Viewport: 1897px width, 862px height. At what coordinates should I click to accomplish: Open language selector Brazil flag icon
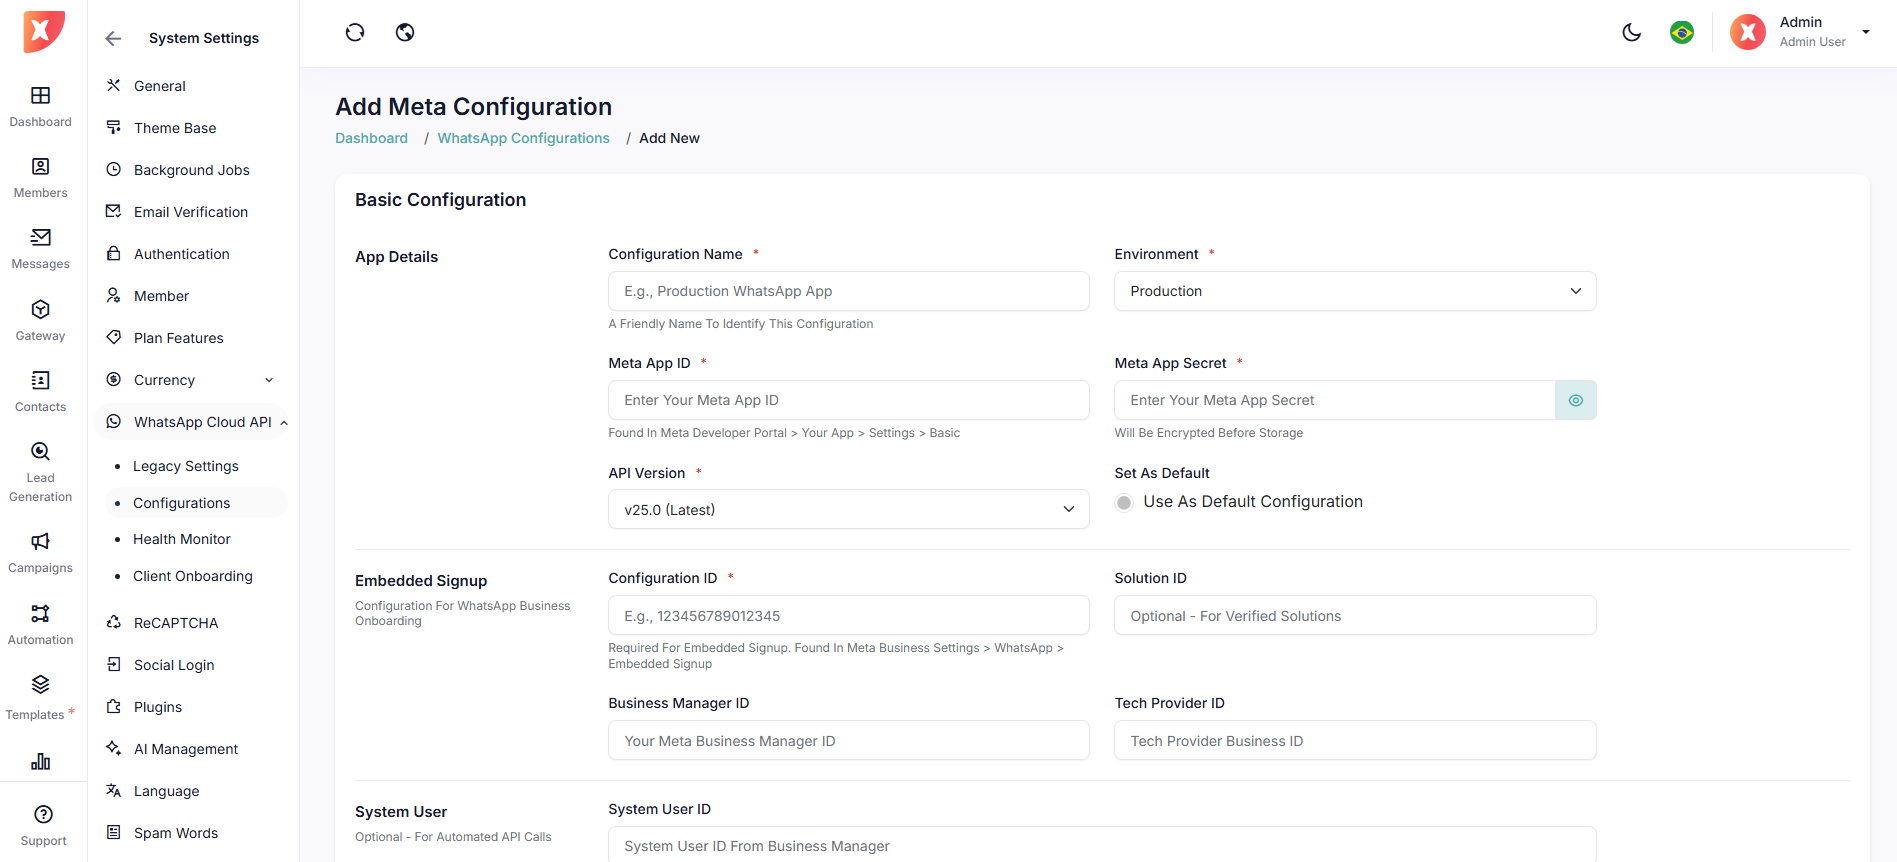pyautogui.click(x=1682, y=33)
